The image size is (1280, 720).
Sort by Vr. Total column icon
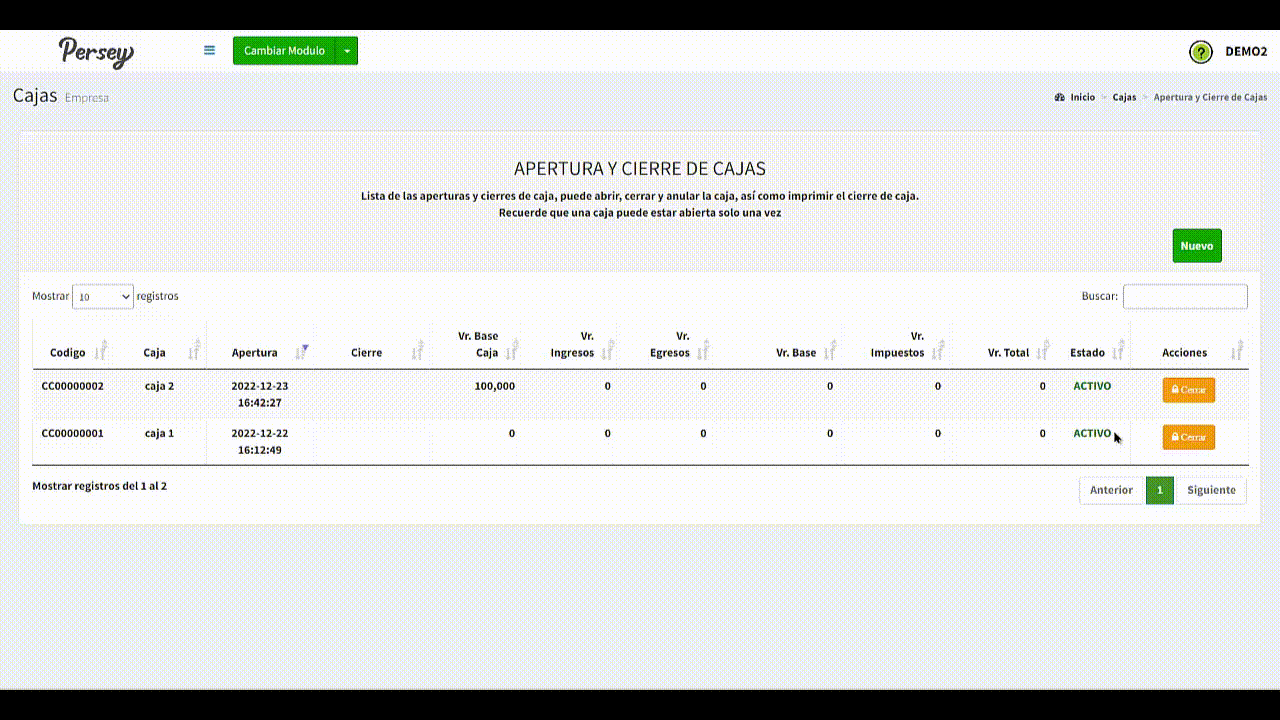tap(1043, 351)
